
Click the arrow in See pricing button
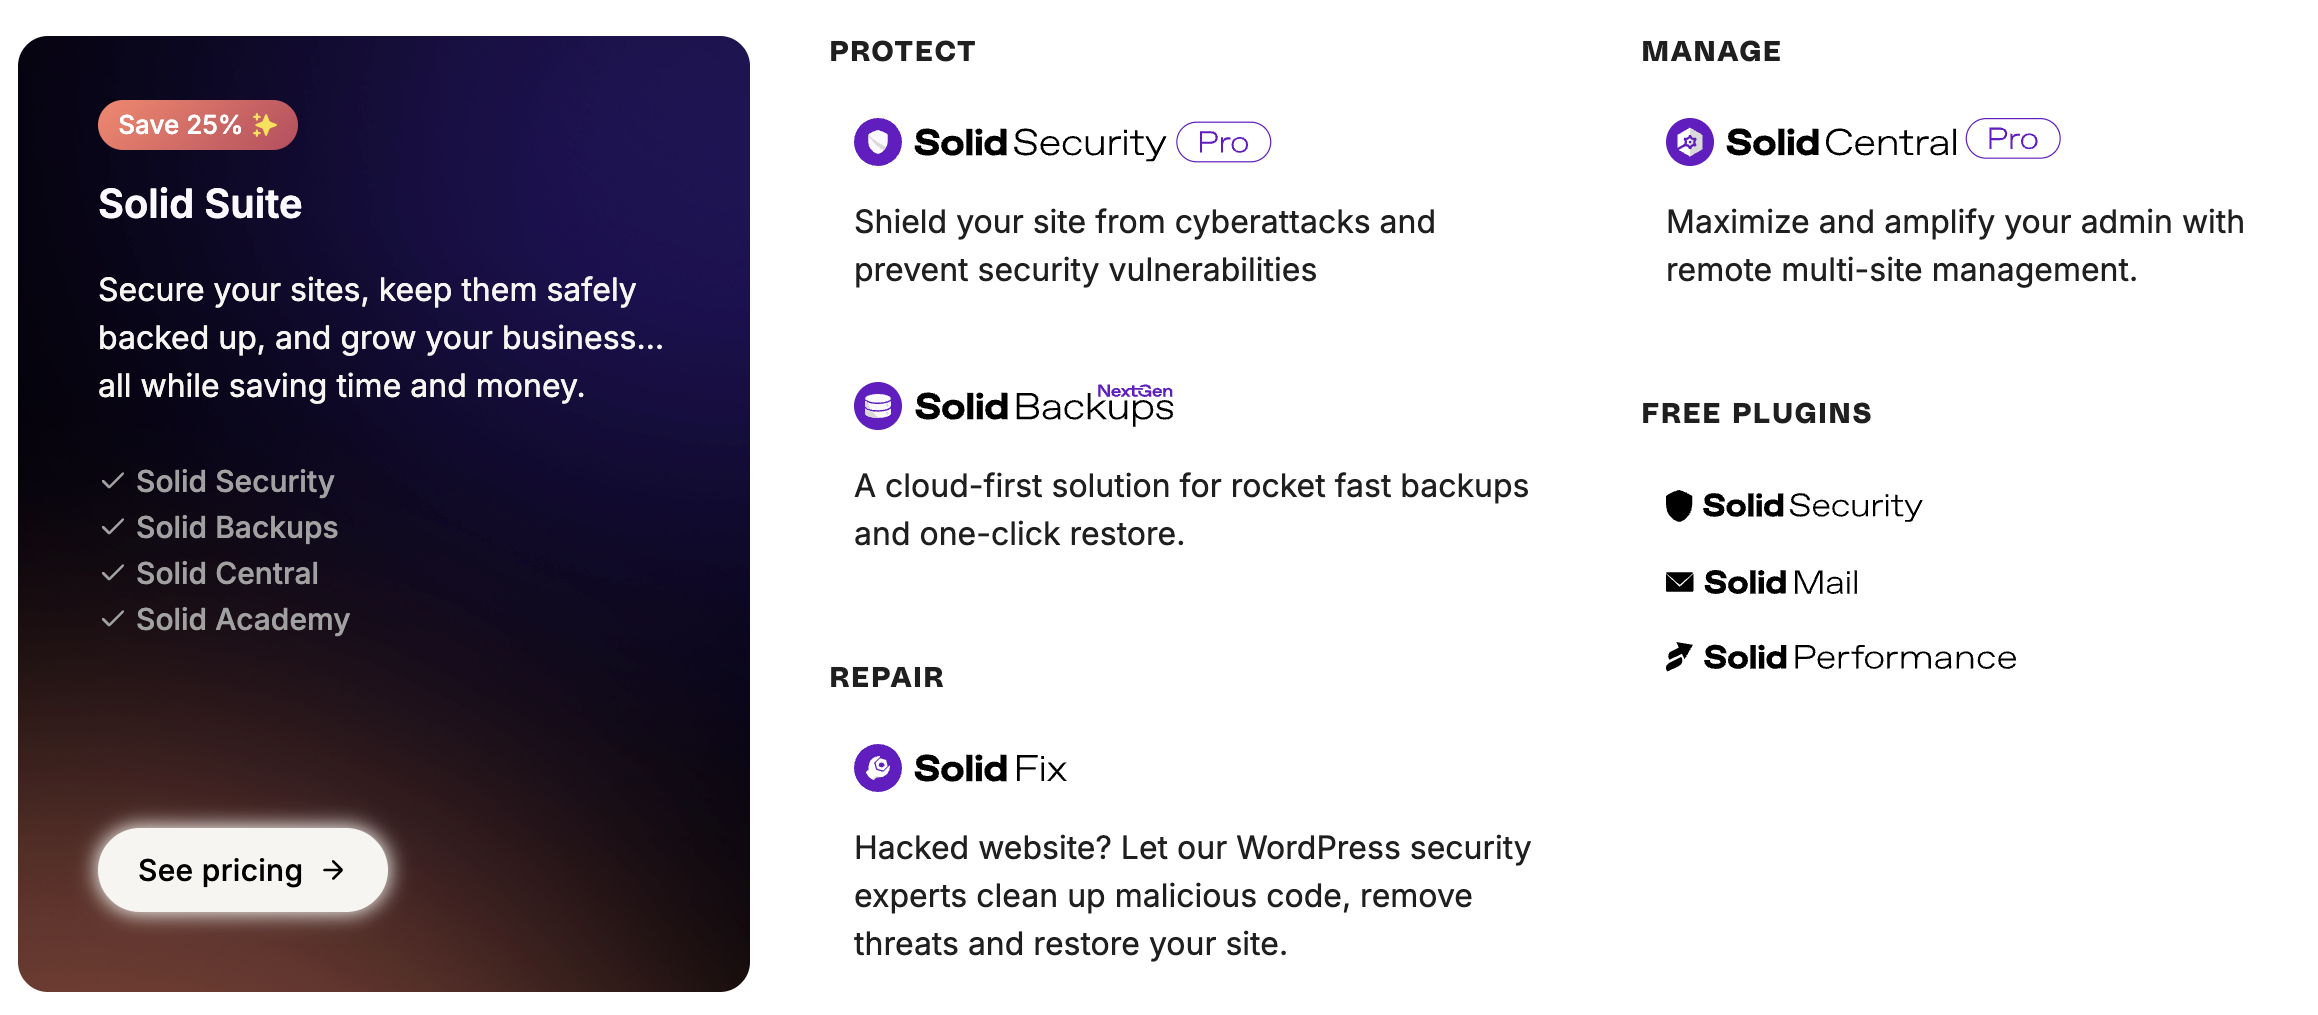pos(334,870)
